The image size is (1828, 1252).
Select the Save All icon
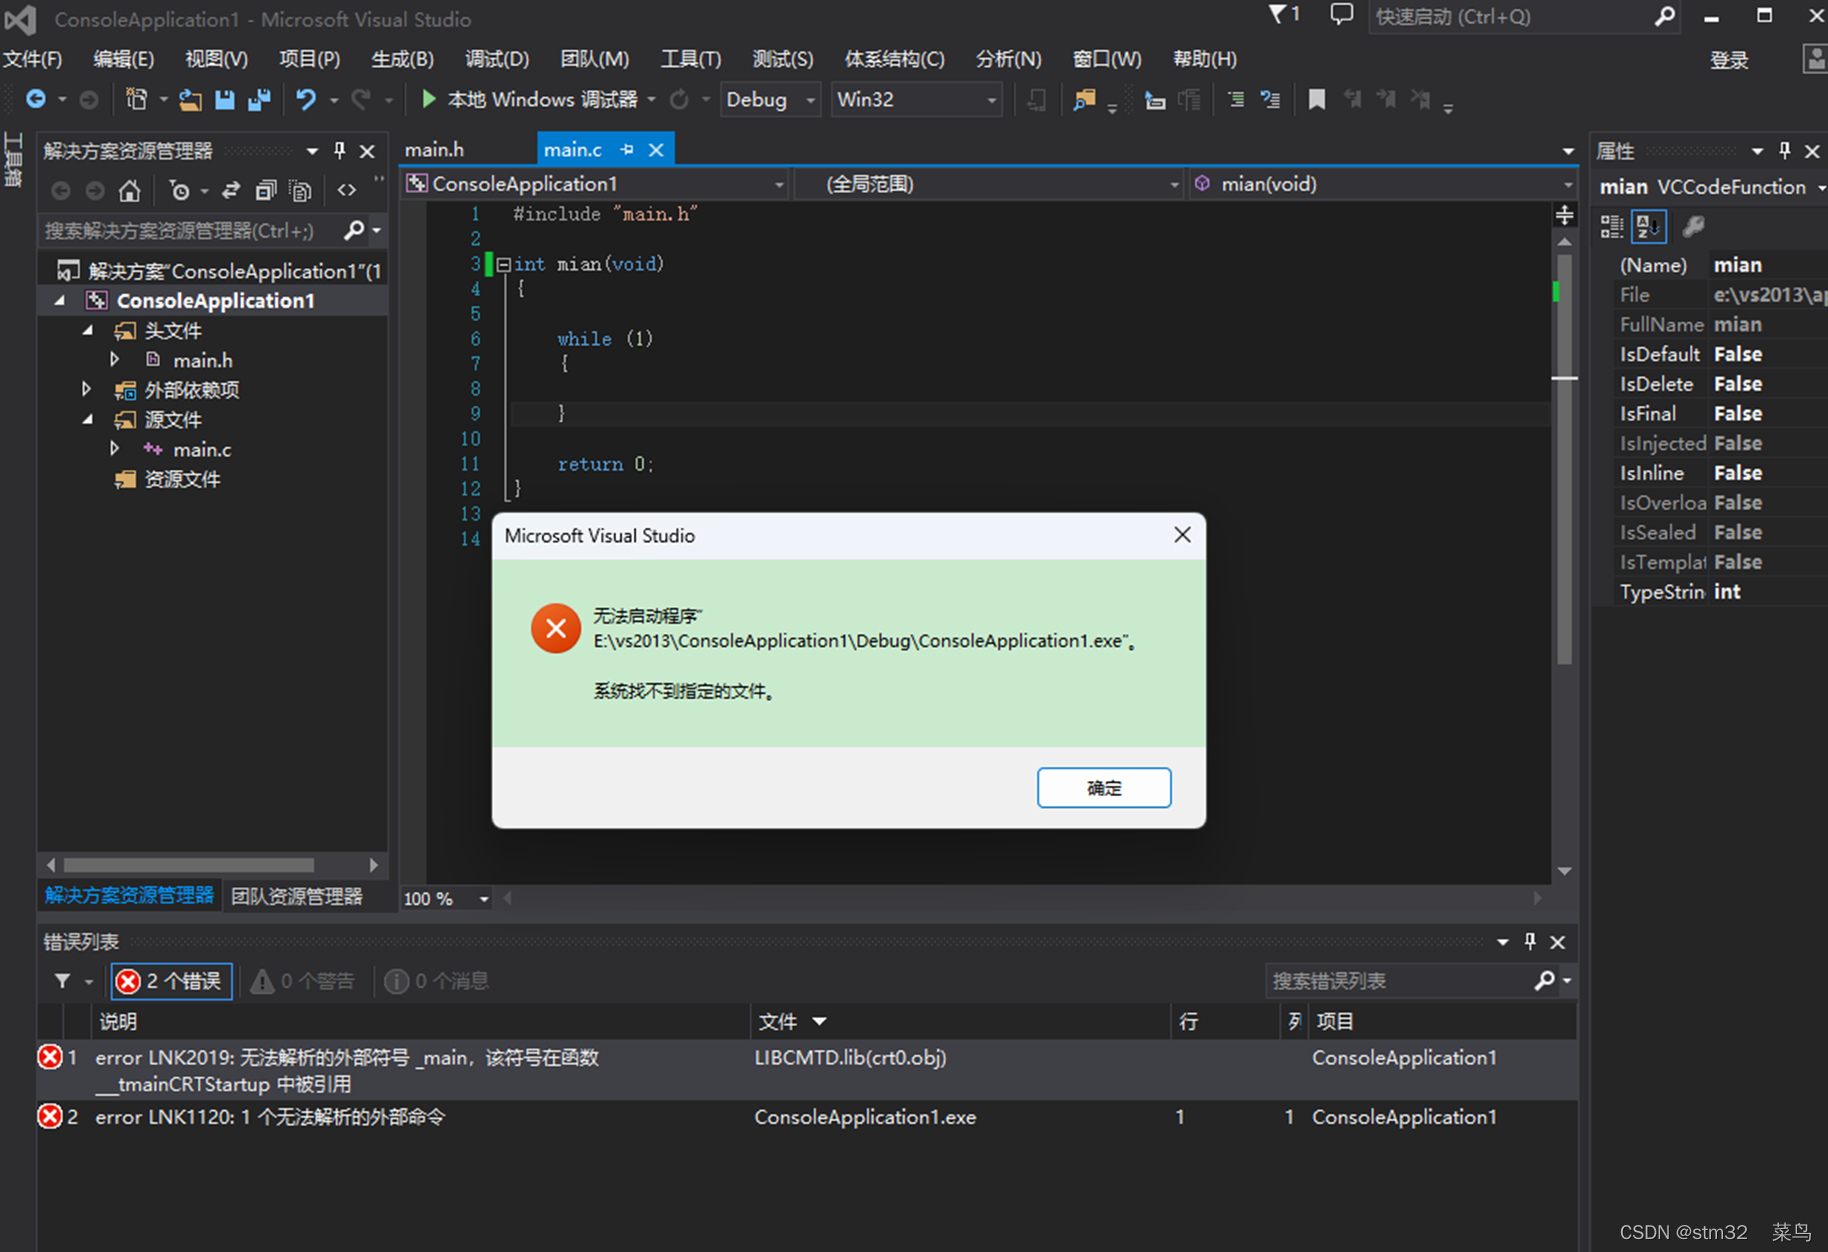(x=260, y=99)
